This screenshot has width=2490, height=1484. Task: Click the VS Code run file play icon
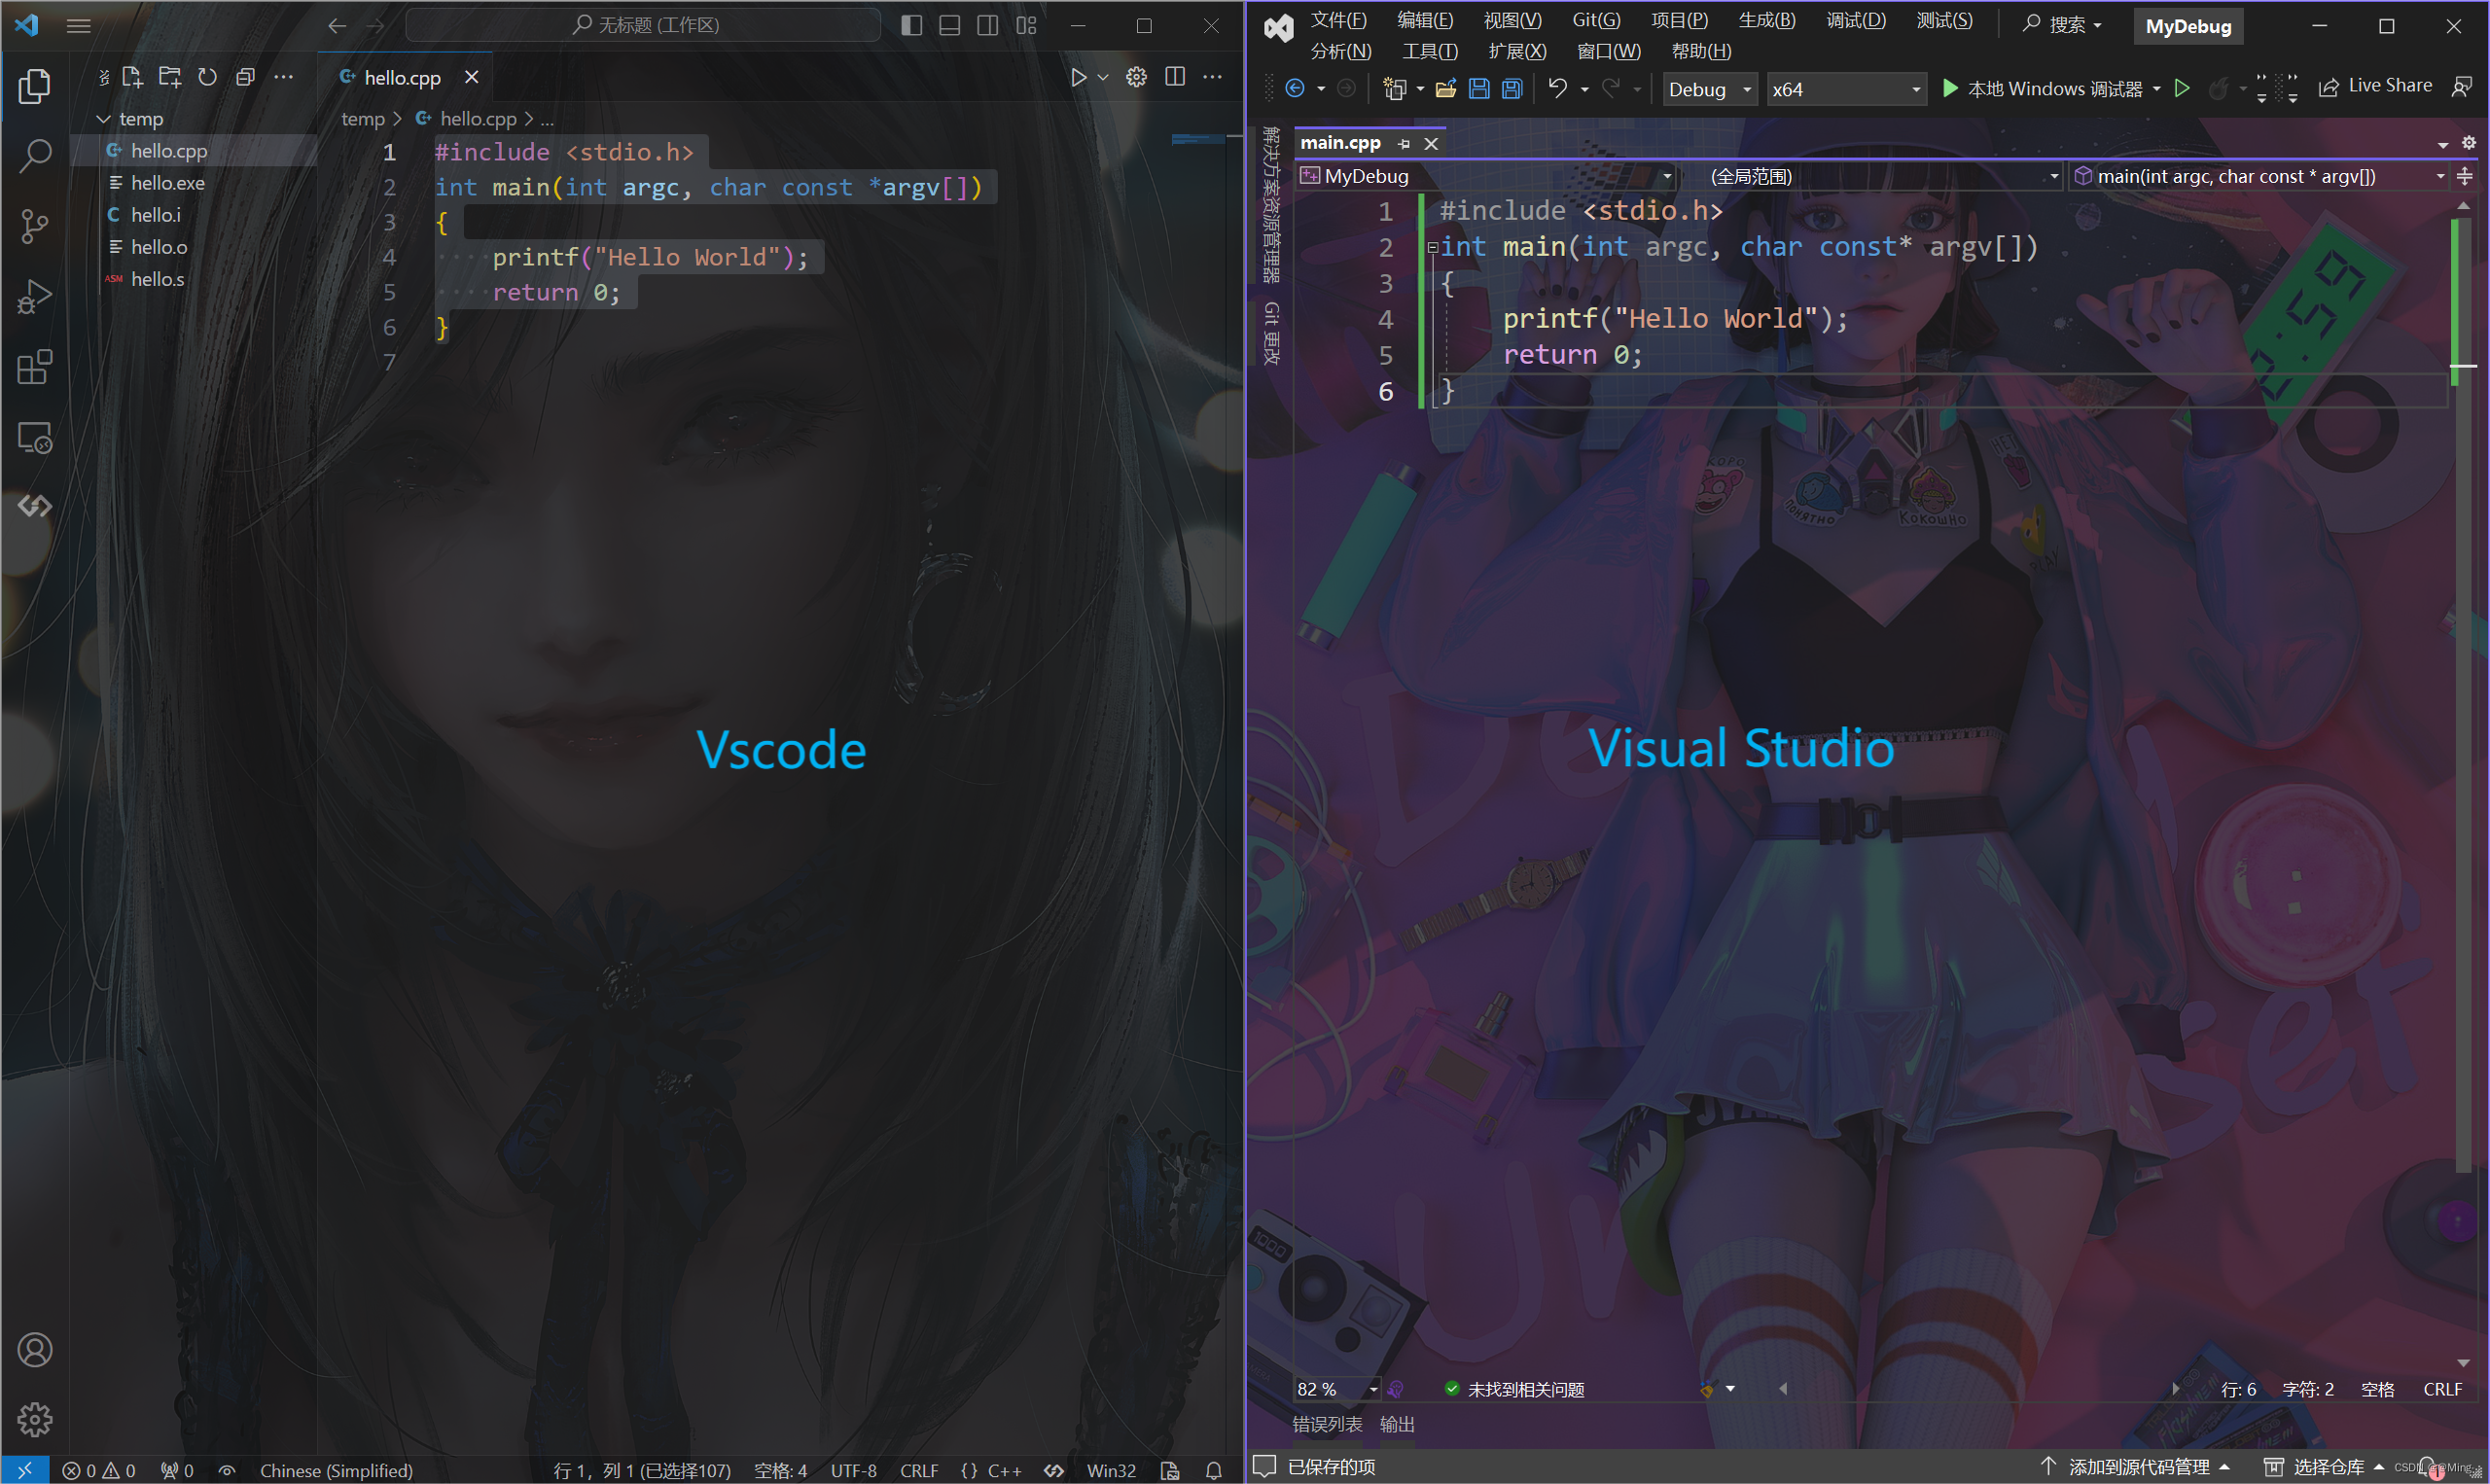click(1078, 77)
